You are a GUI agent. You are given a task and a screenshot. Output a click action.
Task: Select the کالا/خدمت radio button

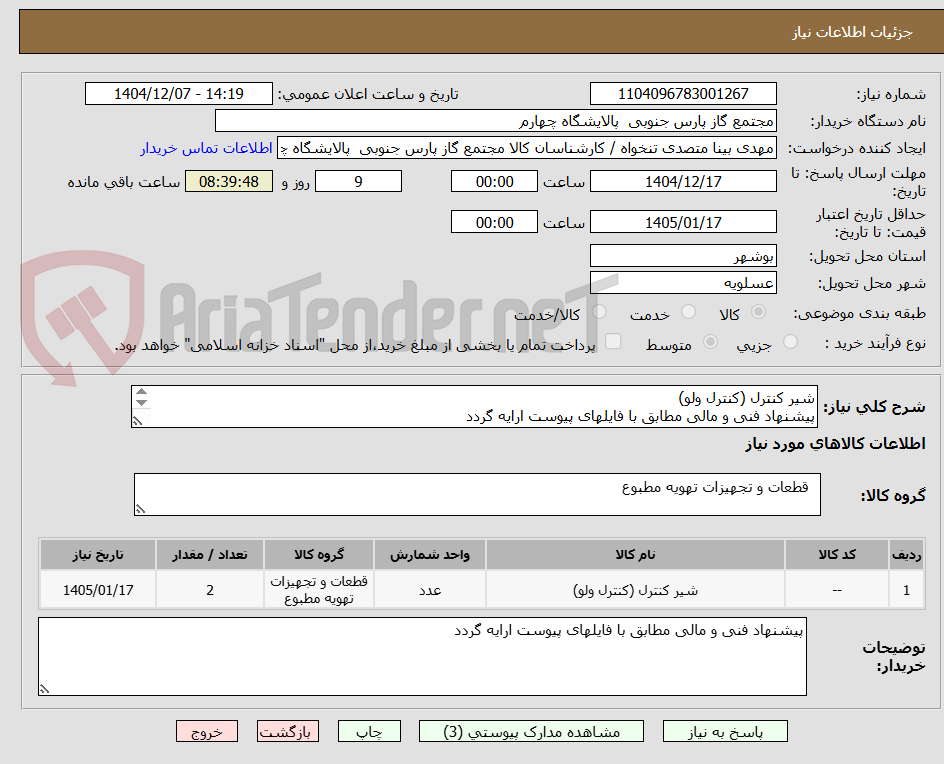(x=599, y=312)
